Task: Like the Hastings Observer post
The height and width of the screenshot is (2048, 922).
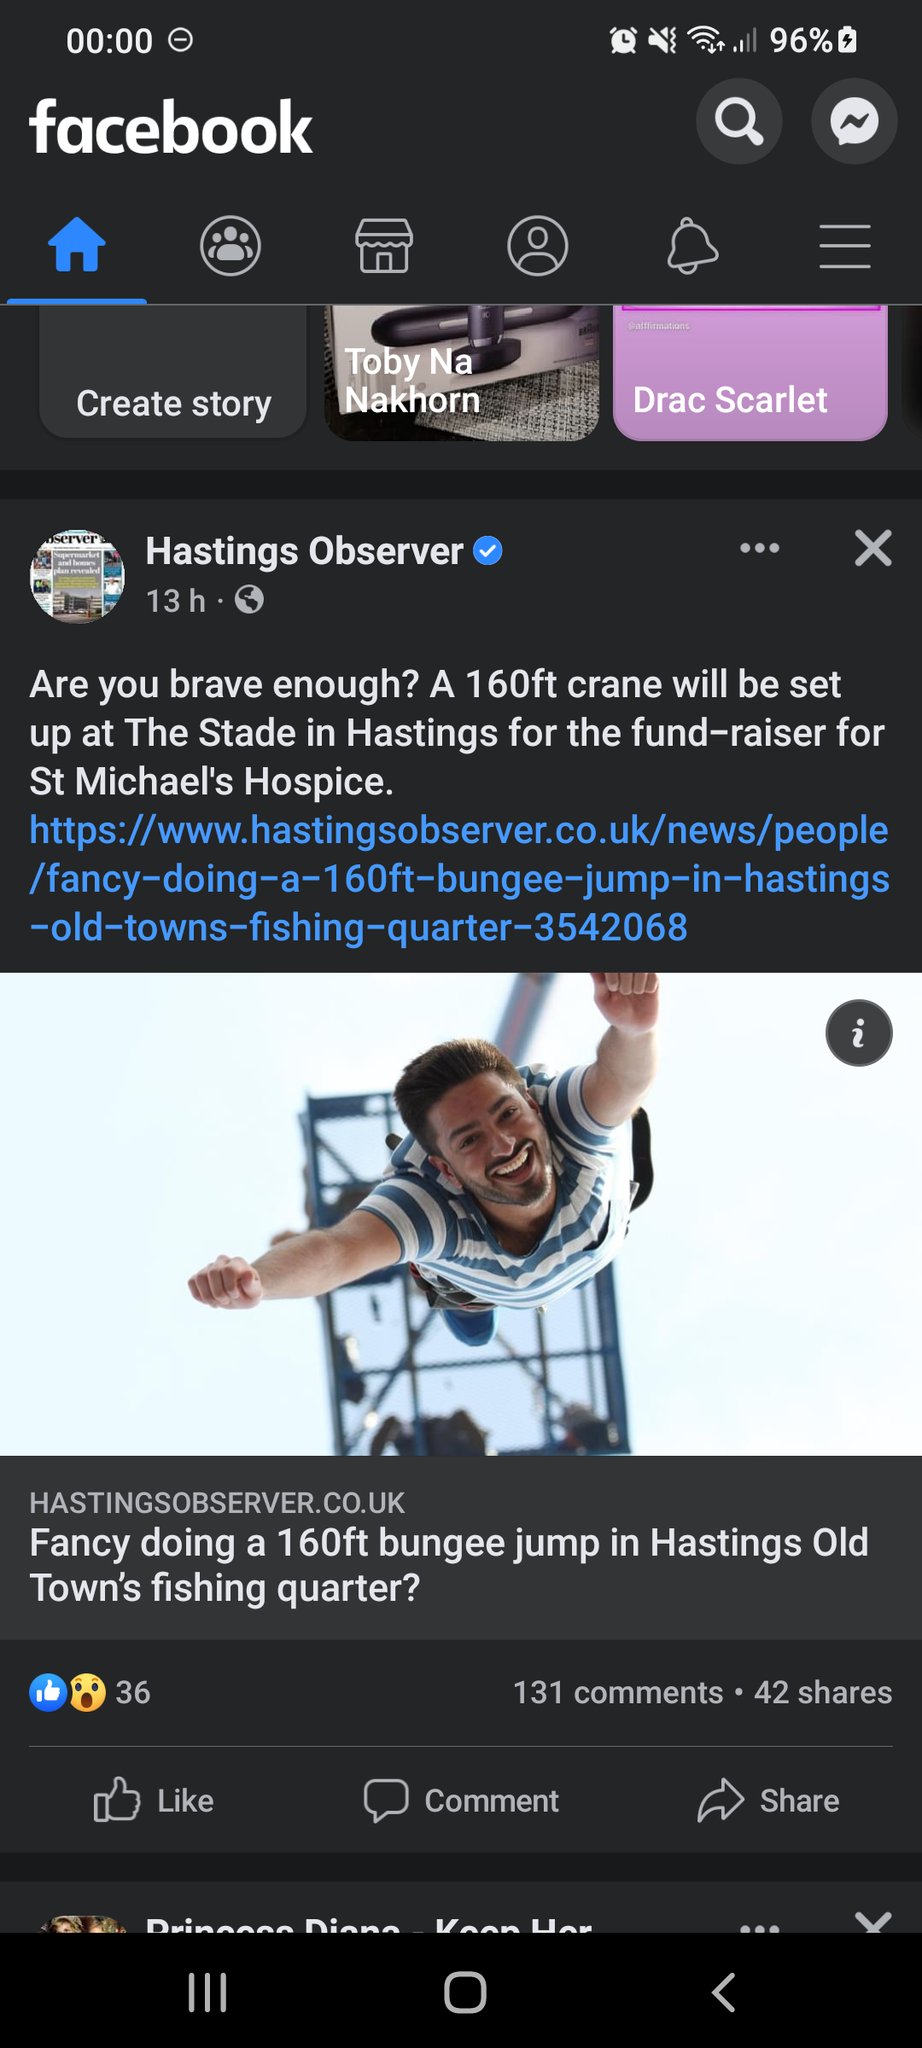Action: pos(154,1800)
